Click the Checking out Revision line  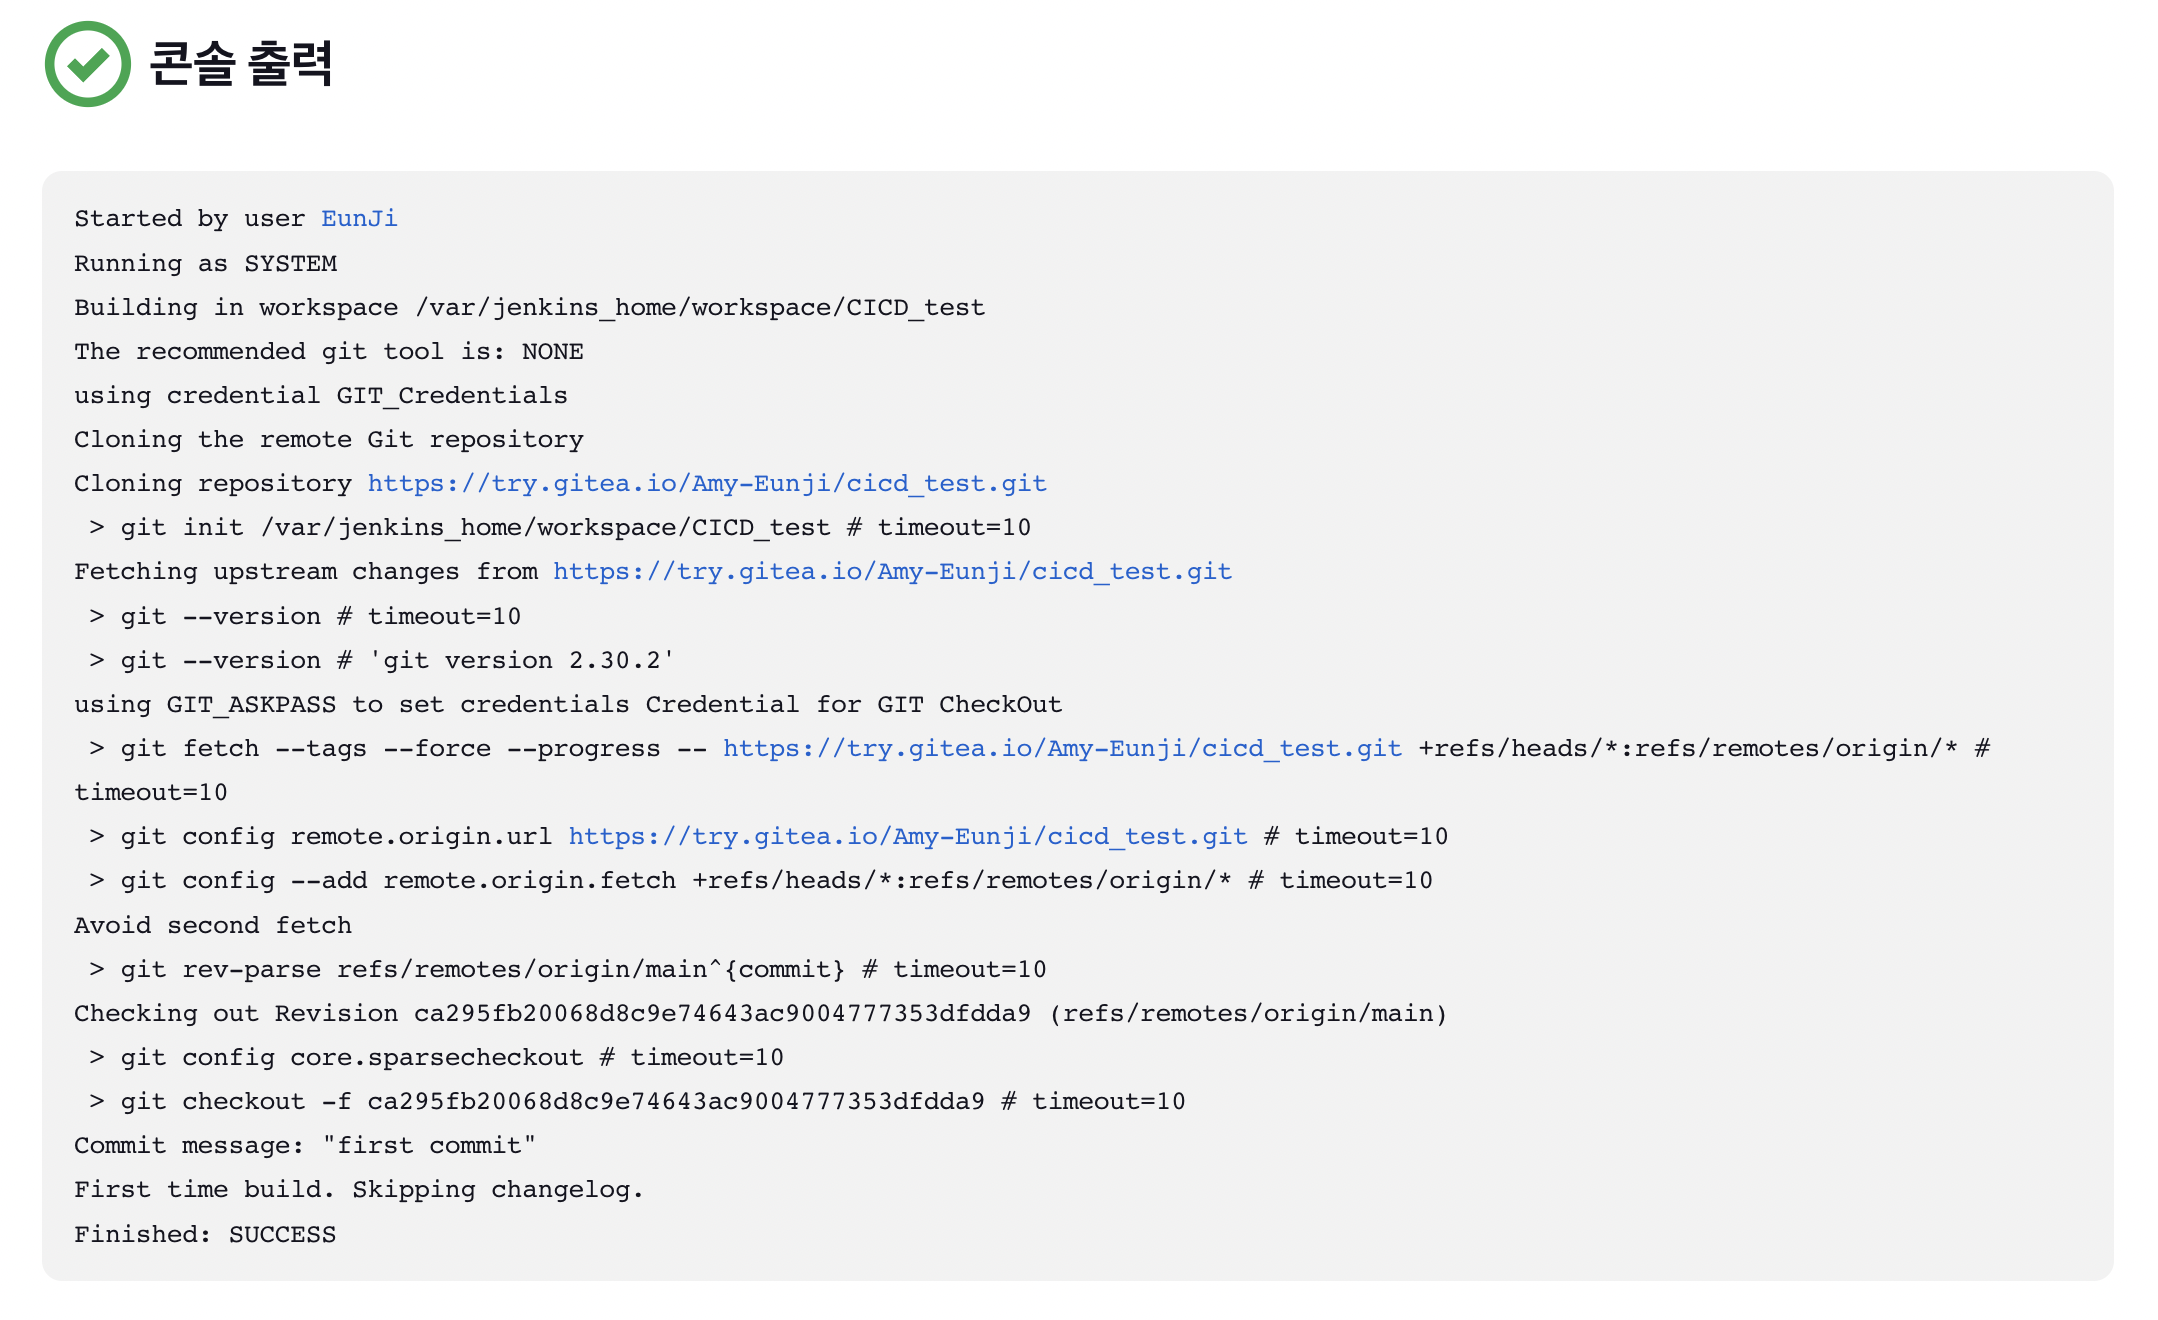(x=760, y=1014)
